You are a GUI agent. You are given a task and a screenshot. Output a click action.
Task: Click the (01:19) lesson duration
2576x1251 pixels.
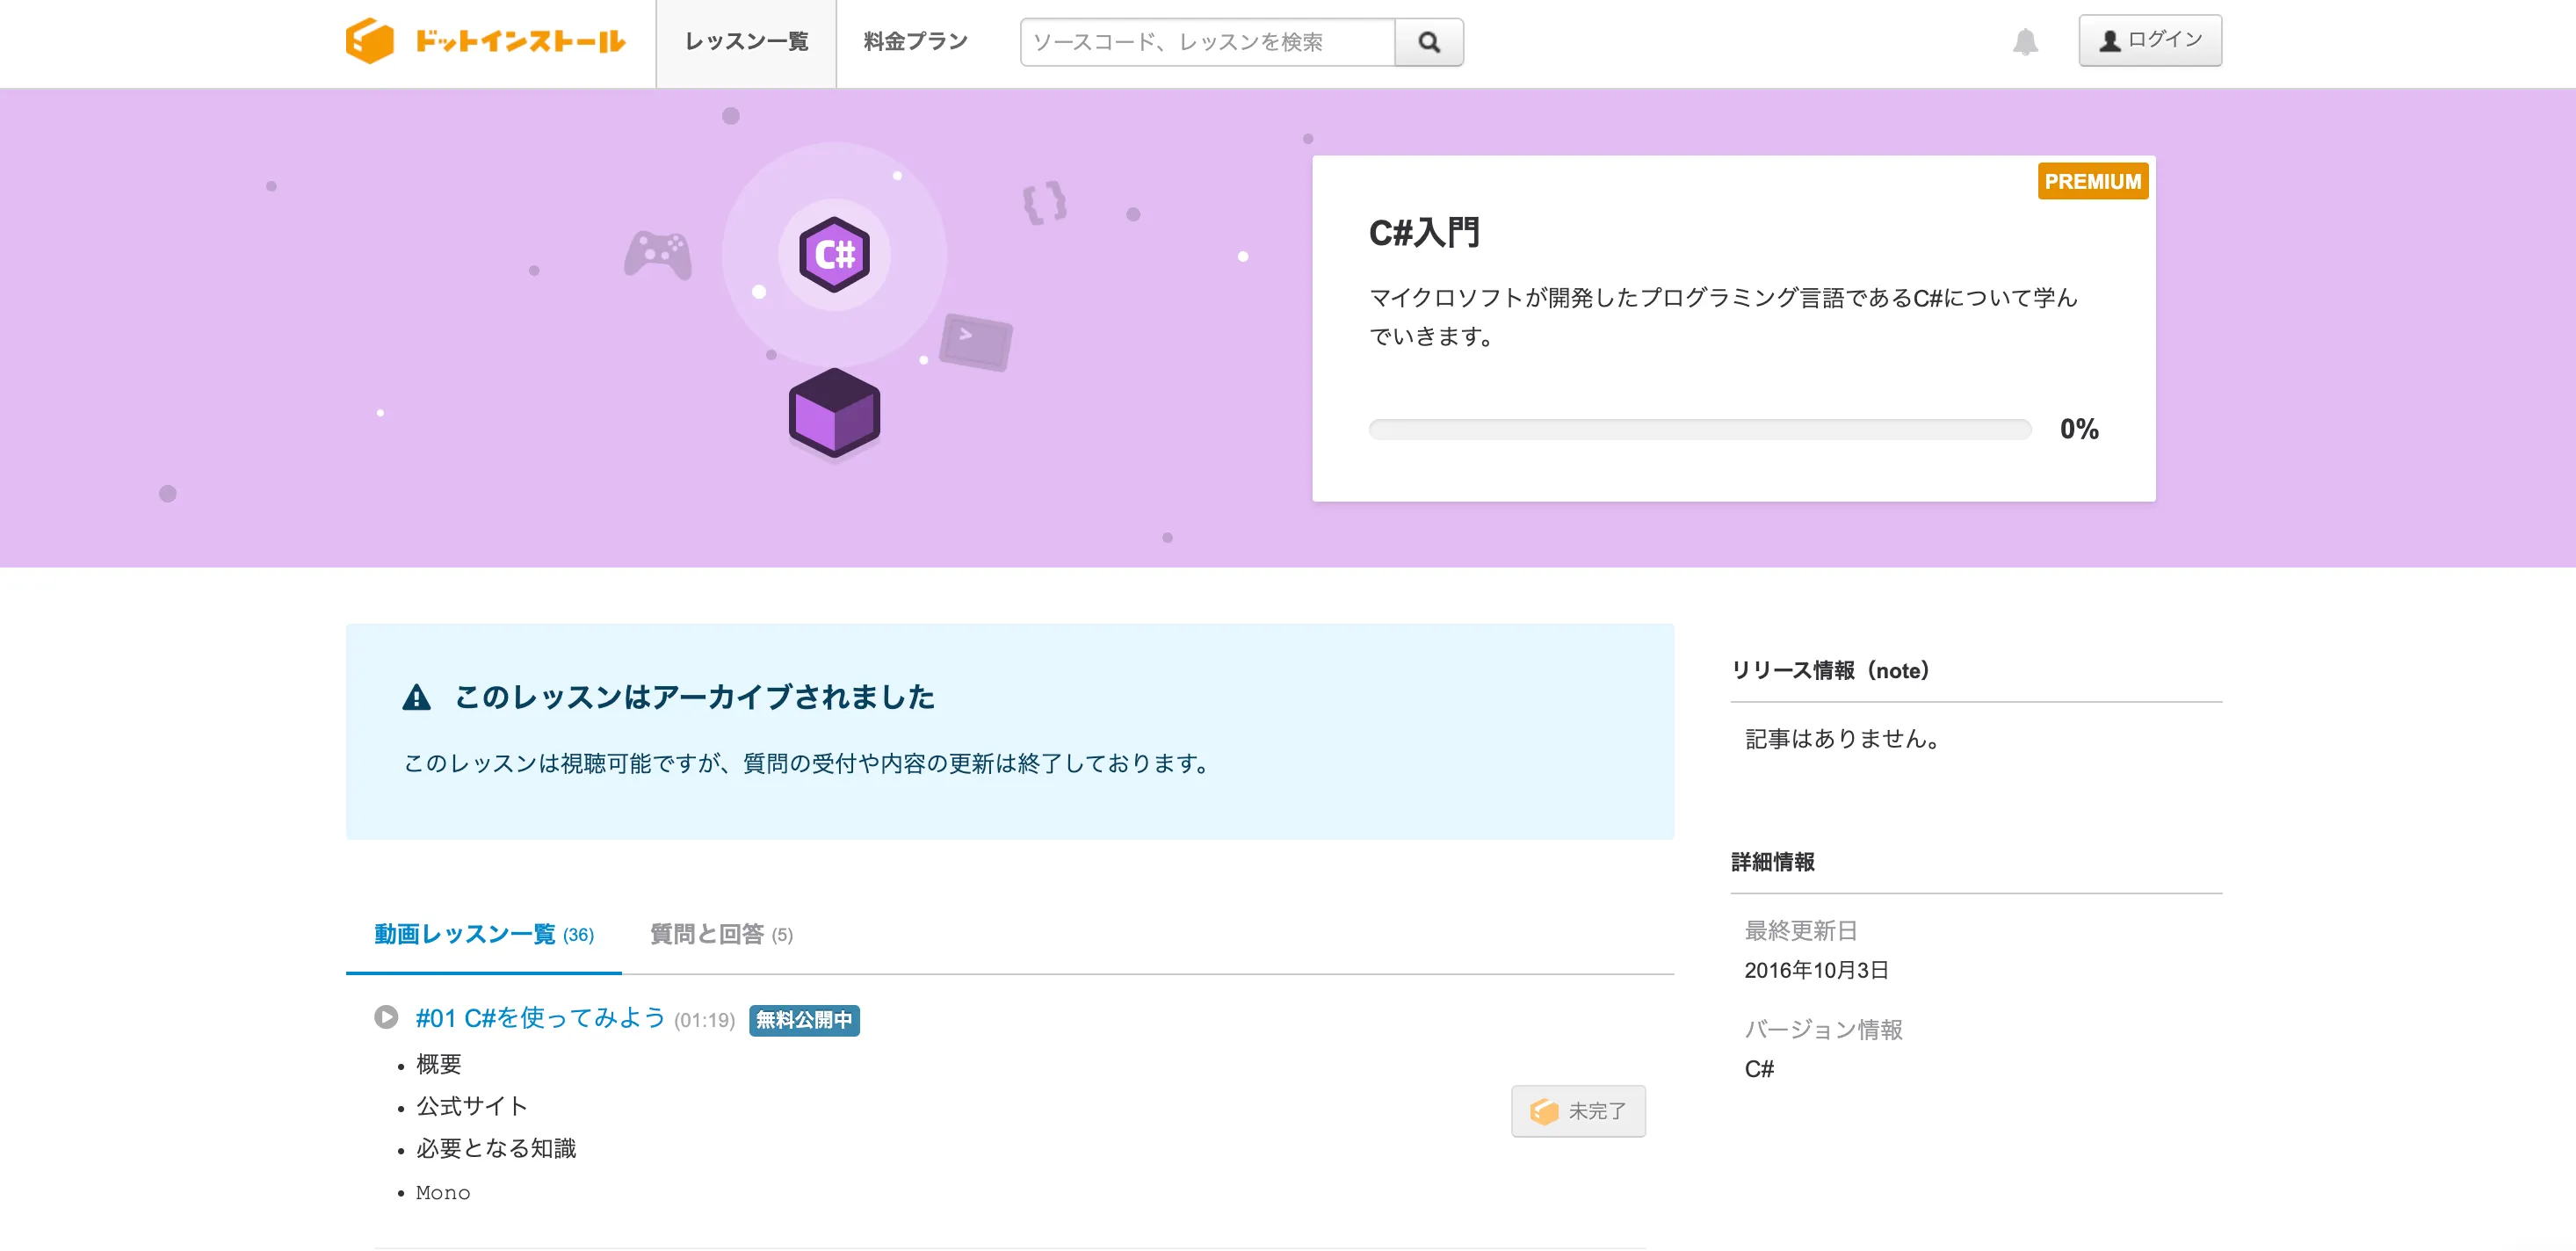(704, 1020)
